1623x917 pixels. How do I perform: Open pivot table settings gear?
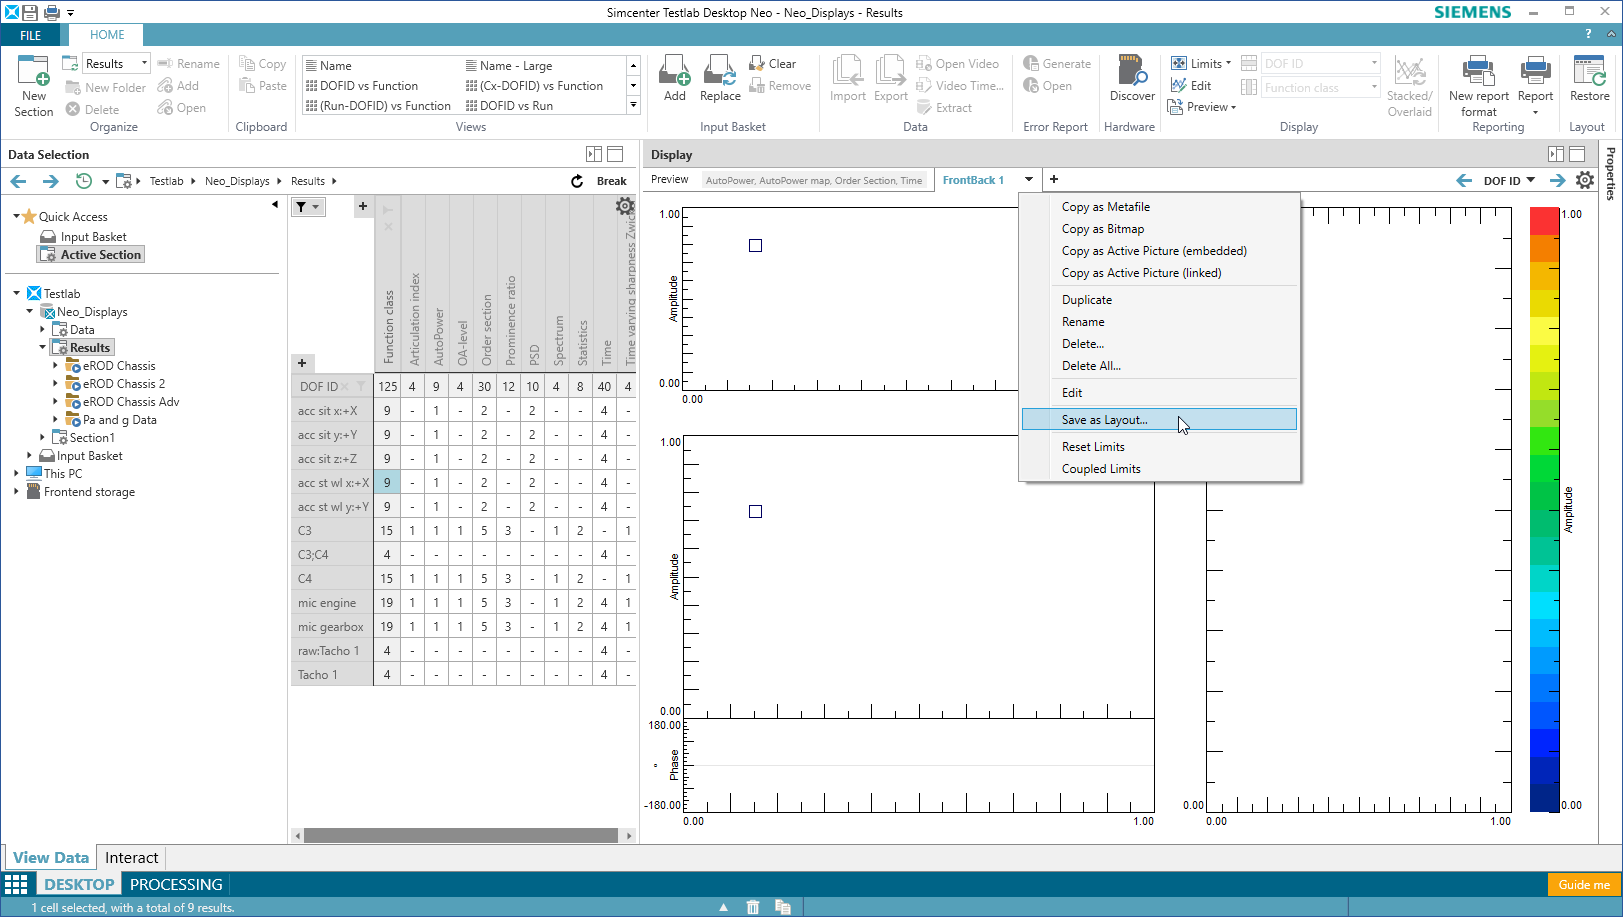(625, 206)
